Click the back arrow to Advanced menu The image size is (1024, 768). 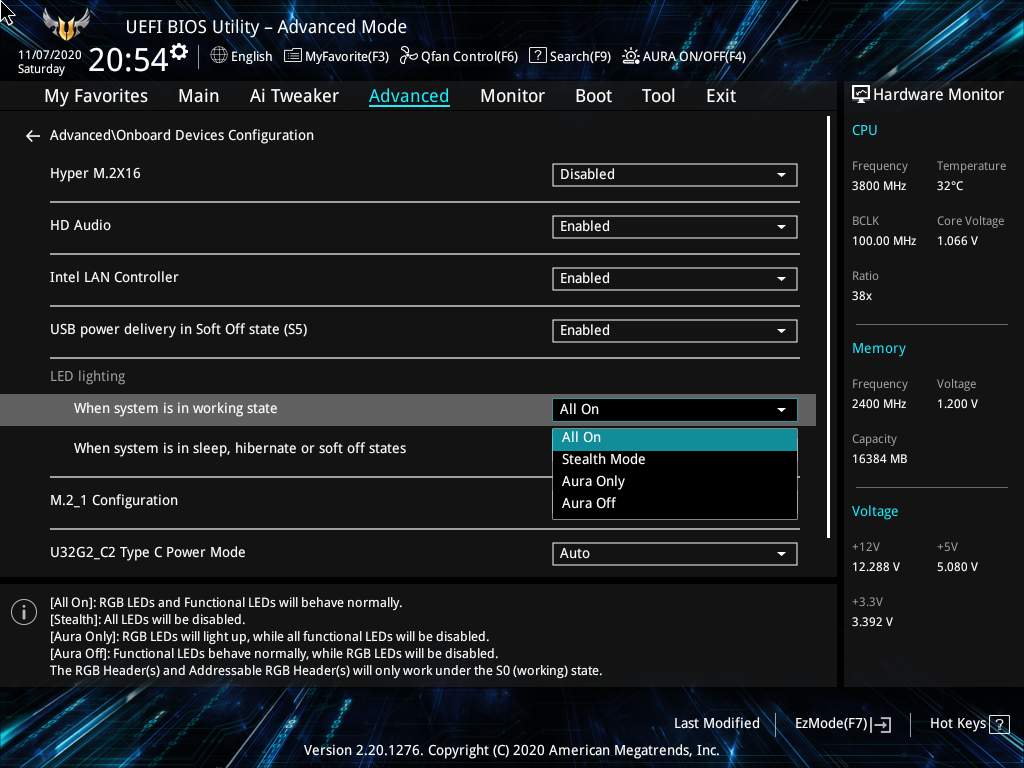click(33, 136)
